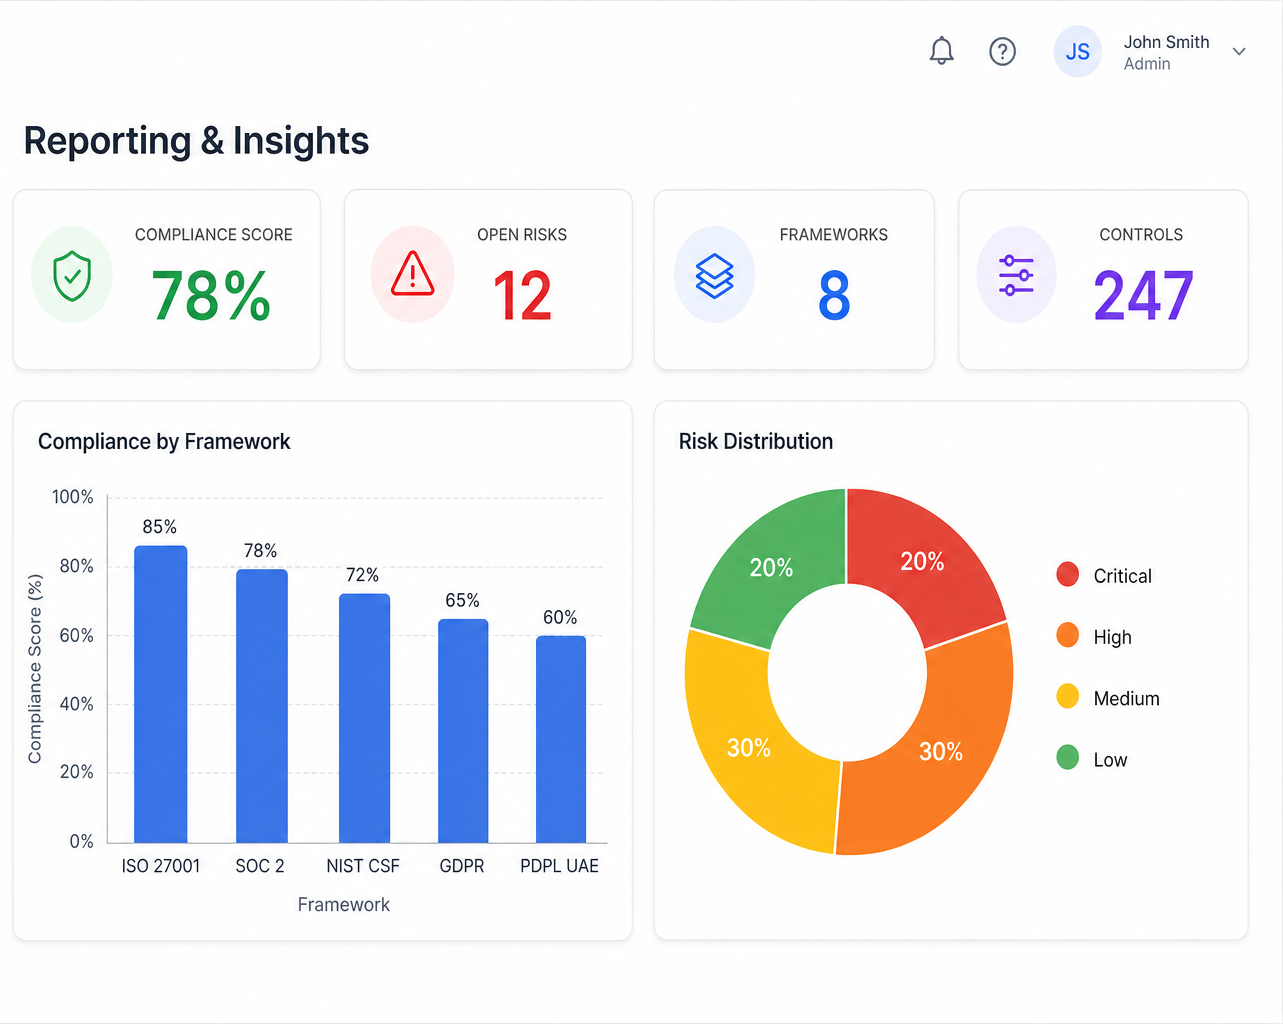
Task: Click the open risks count 12
Action: pos(522,296)
